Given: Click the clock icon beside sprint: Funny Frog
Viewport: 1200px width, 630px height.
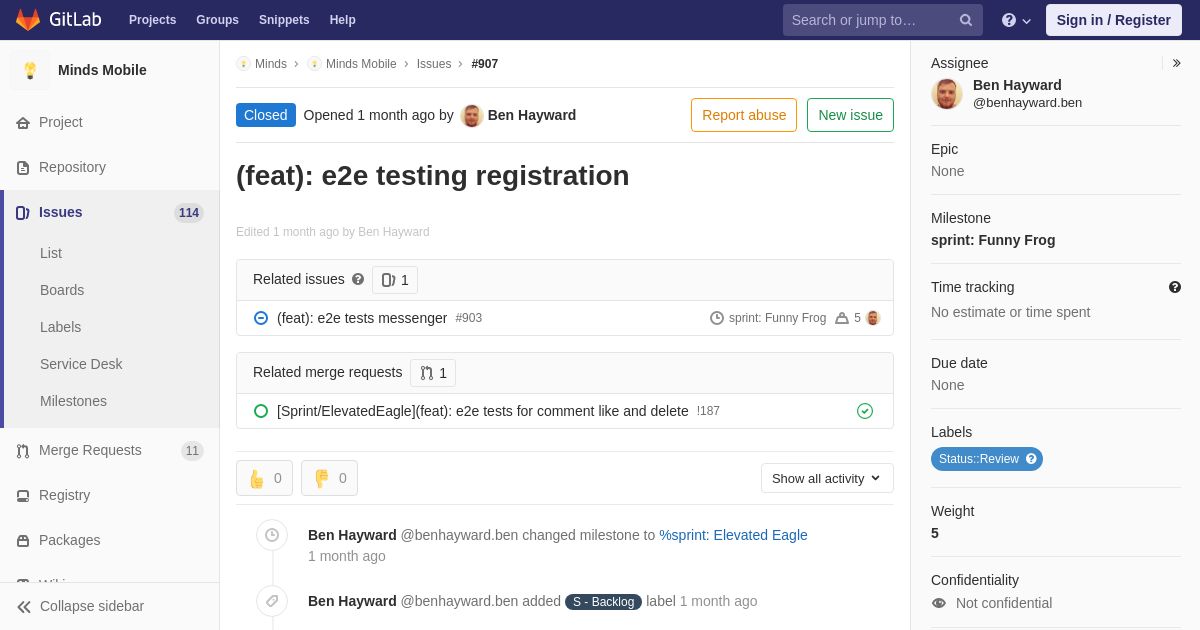Looking at the screenshot, I should (717, 318).
